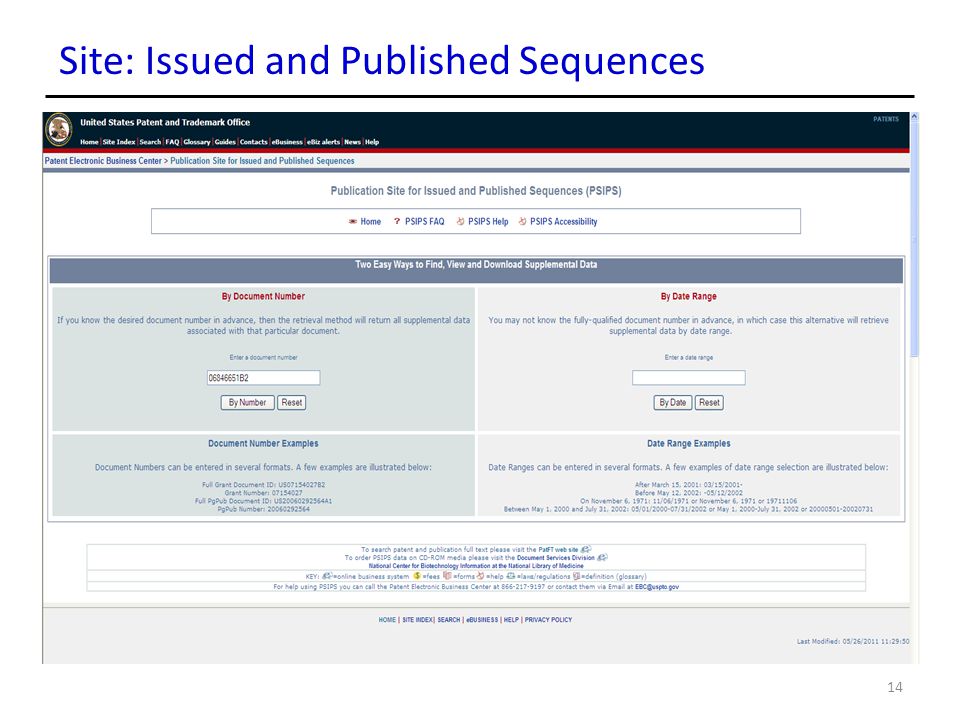
Task: Open eBiz alerts in top navigation
Action: click(x=323, y=142)
